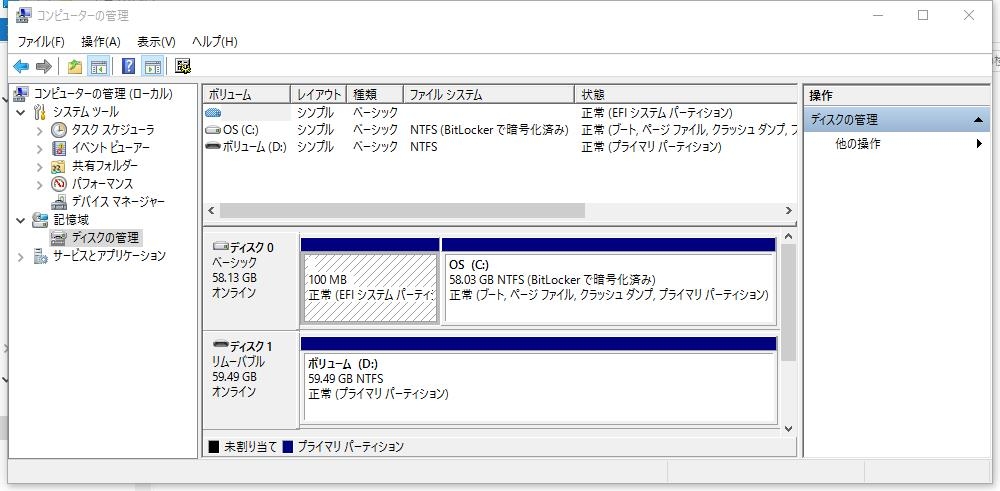
Task: Click the Forward arrow toolbar icon
Action: click(x=43, y=66)
